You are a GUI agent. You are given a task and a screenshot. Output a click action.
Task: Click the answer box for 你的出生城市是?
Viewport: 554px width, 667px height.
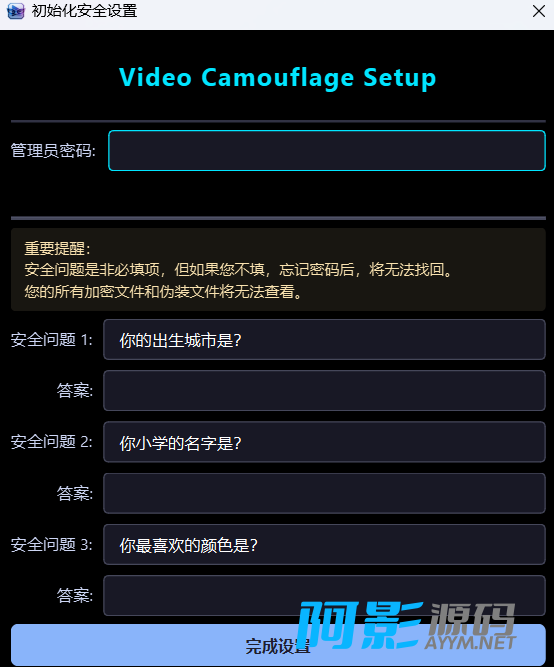(x=324, y=391)
